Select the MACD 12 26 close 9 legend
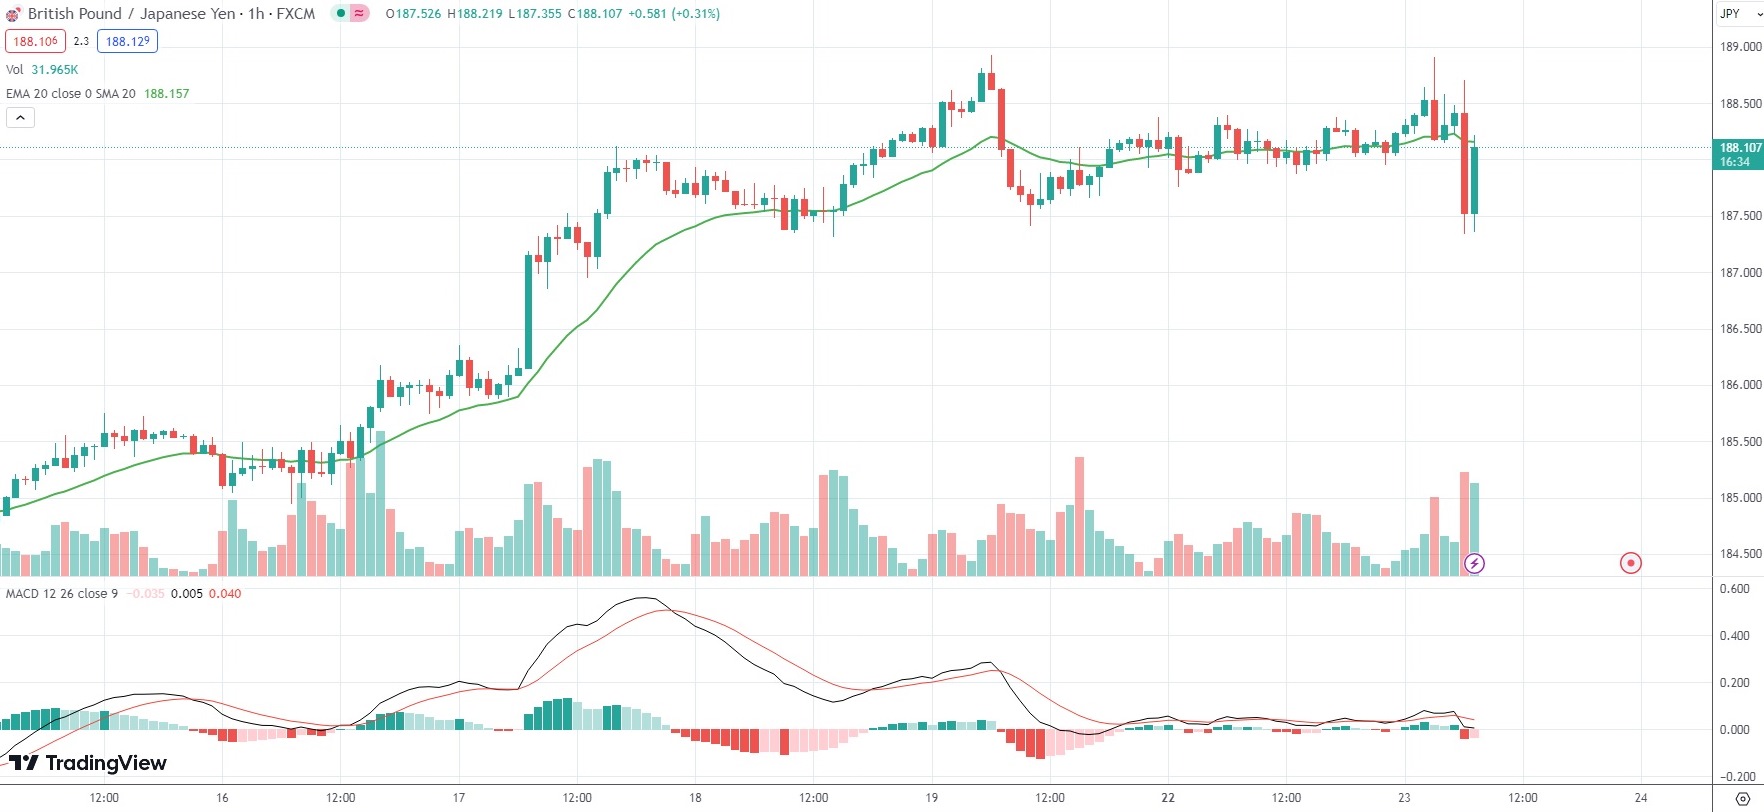This screenshot has width=1764, height=812. 62,594
